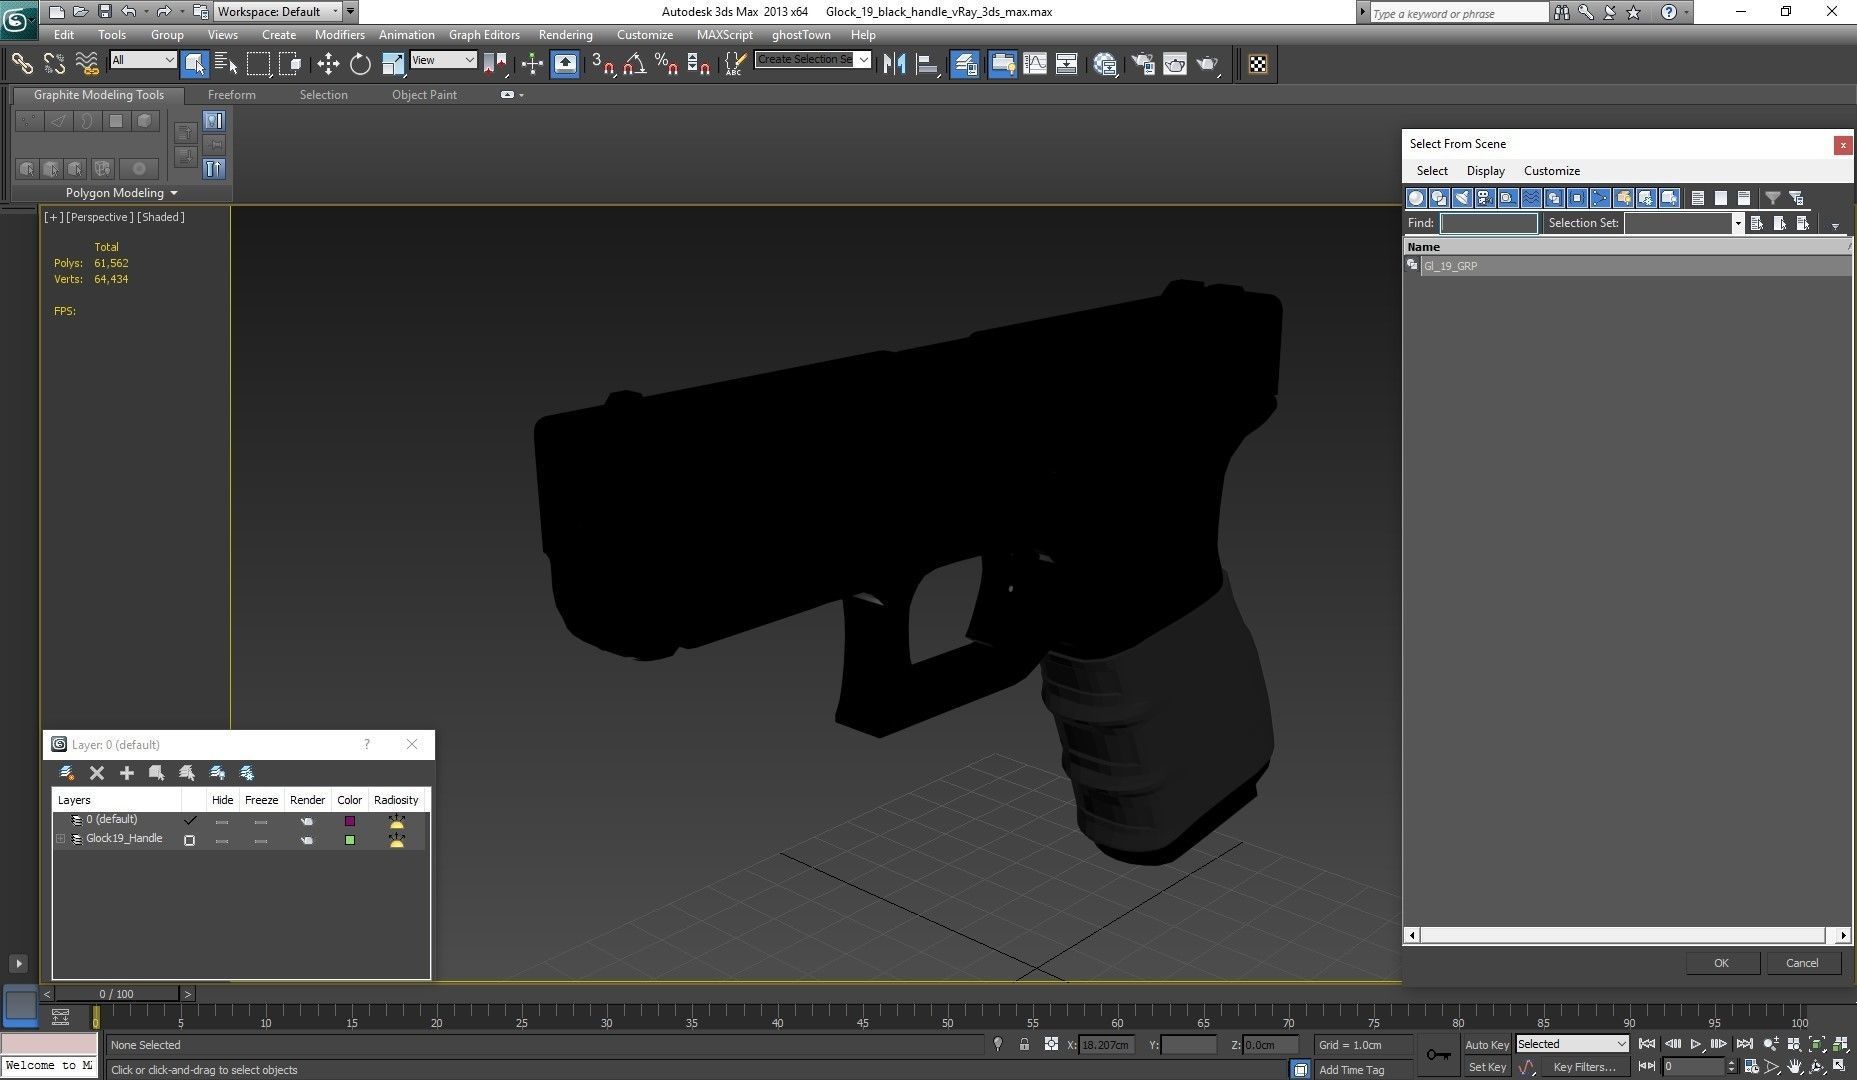Click Cancel in Select From Scene
The width and height of the screenshot is (1857, 1080).
(1802, 963)
